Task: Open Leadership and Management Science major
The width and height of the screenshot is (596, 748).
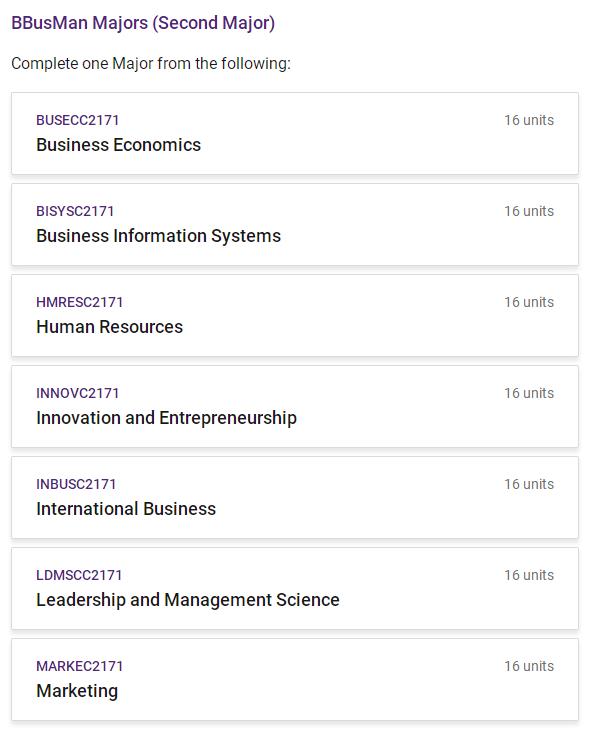Action: point(295,589)
